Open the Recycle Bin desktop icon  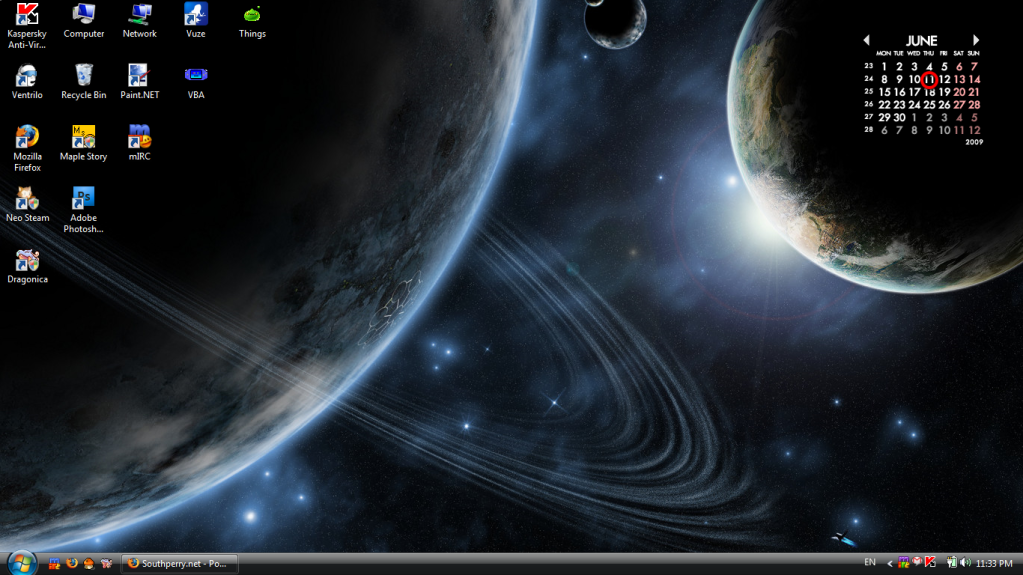tap(84, 82)
